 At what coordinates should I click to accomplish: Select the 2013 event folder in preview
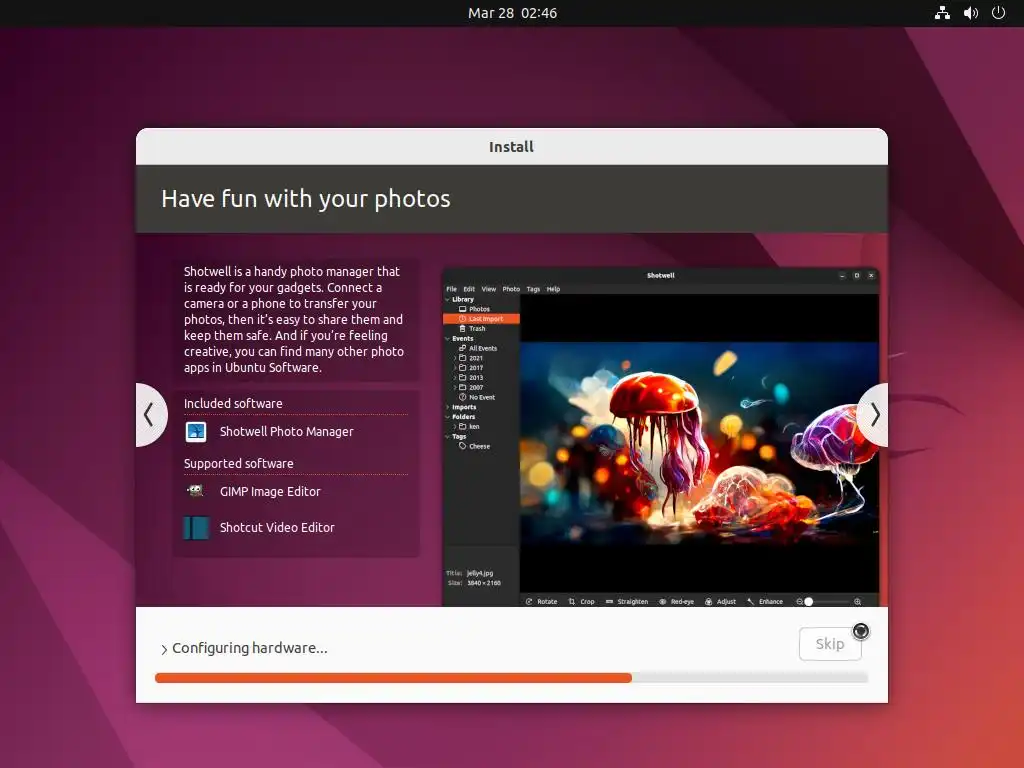[x=472, y=377]
